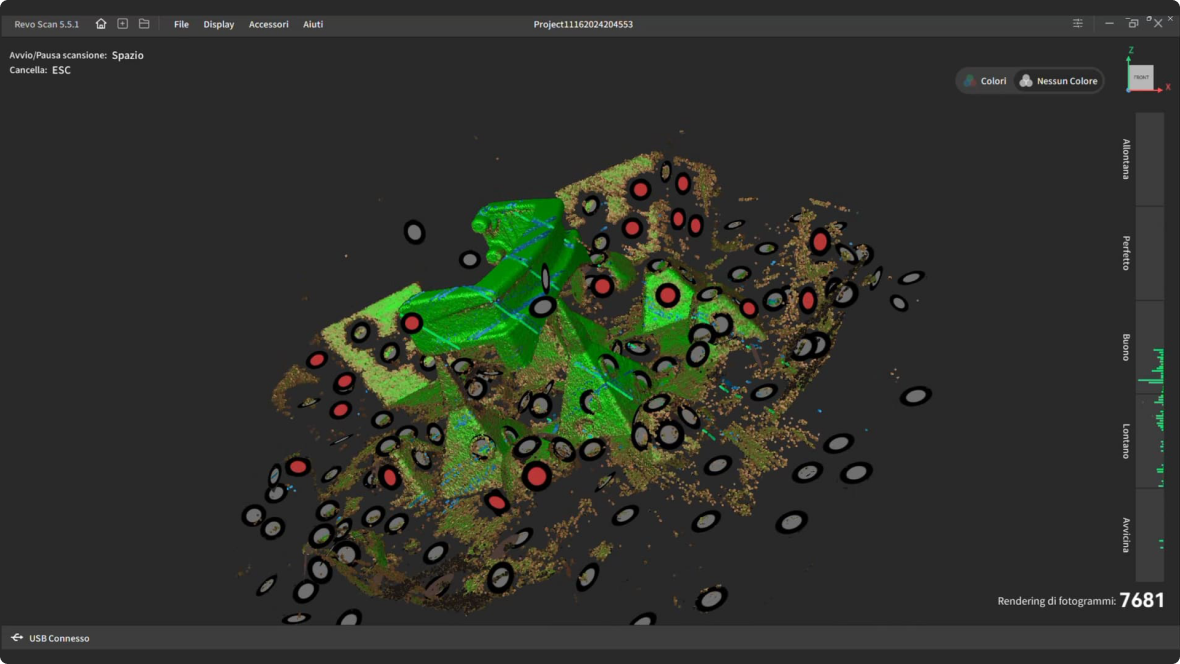
Task: Create a new project via plus icon
Action: click(x=123, y=24)
